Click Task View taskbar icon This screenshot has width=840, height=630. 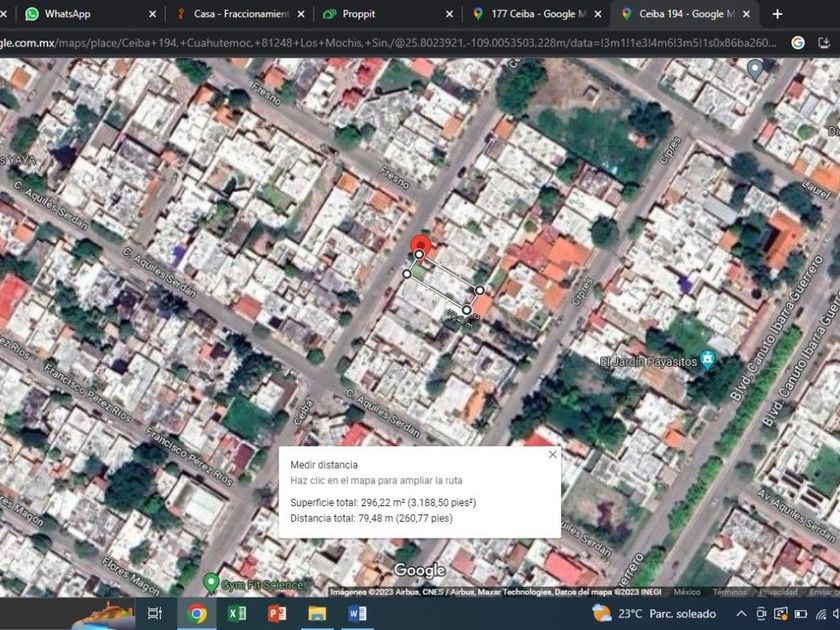(155, 613)
